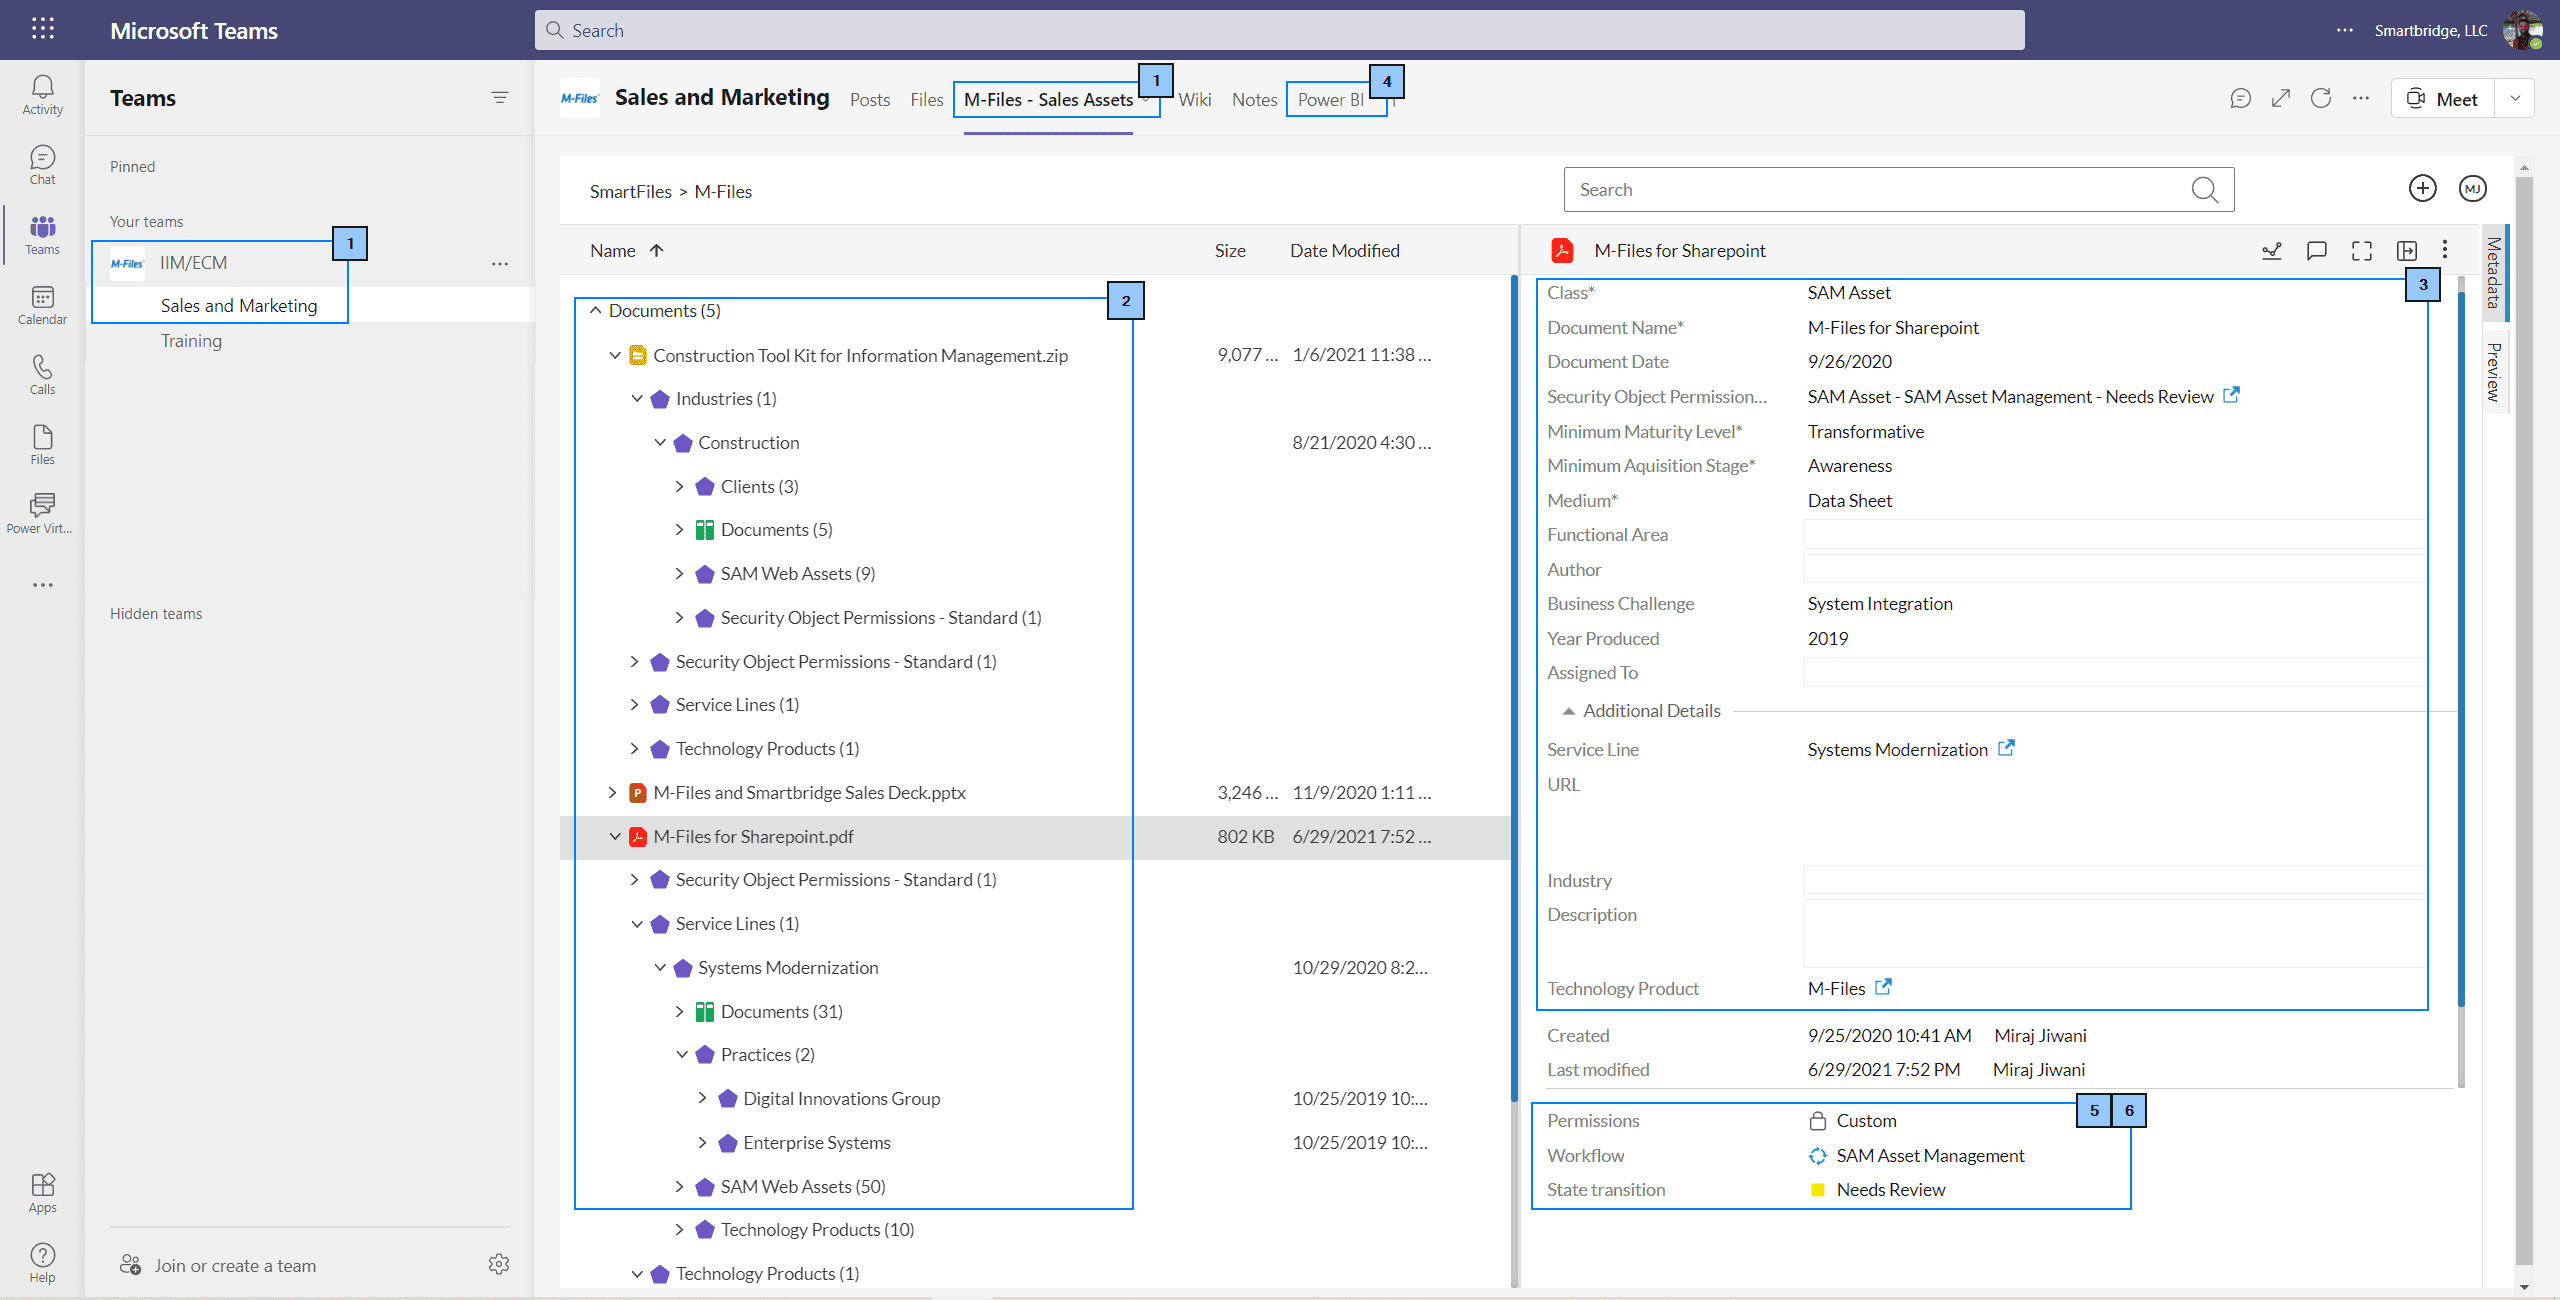Screen dimensions: 2560x1300
Task: Click the fullscreen icon in metadata header
Action: click(x=2362, y=251)
